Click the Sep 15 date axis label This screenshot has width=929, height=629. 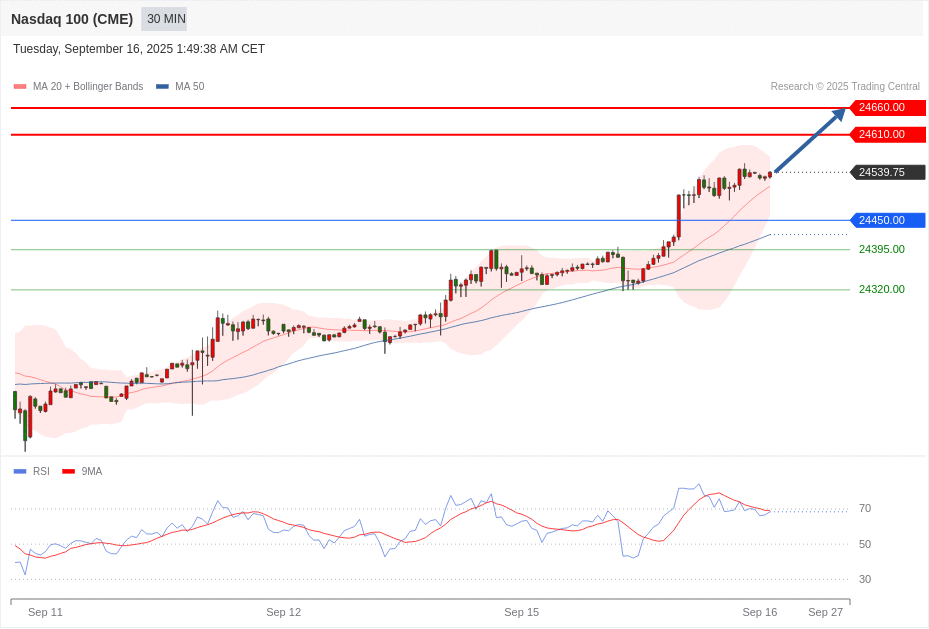[x=521, y=612]
